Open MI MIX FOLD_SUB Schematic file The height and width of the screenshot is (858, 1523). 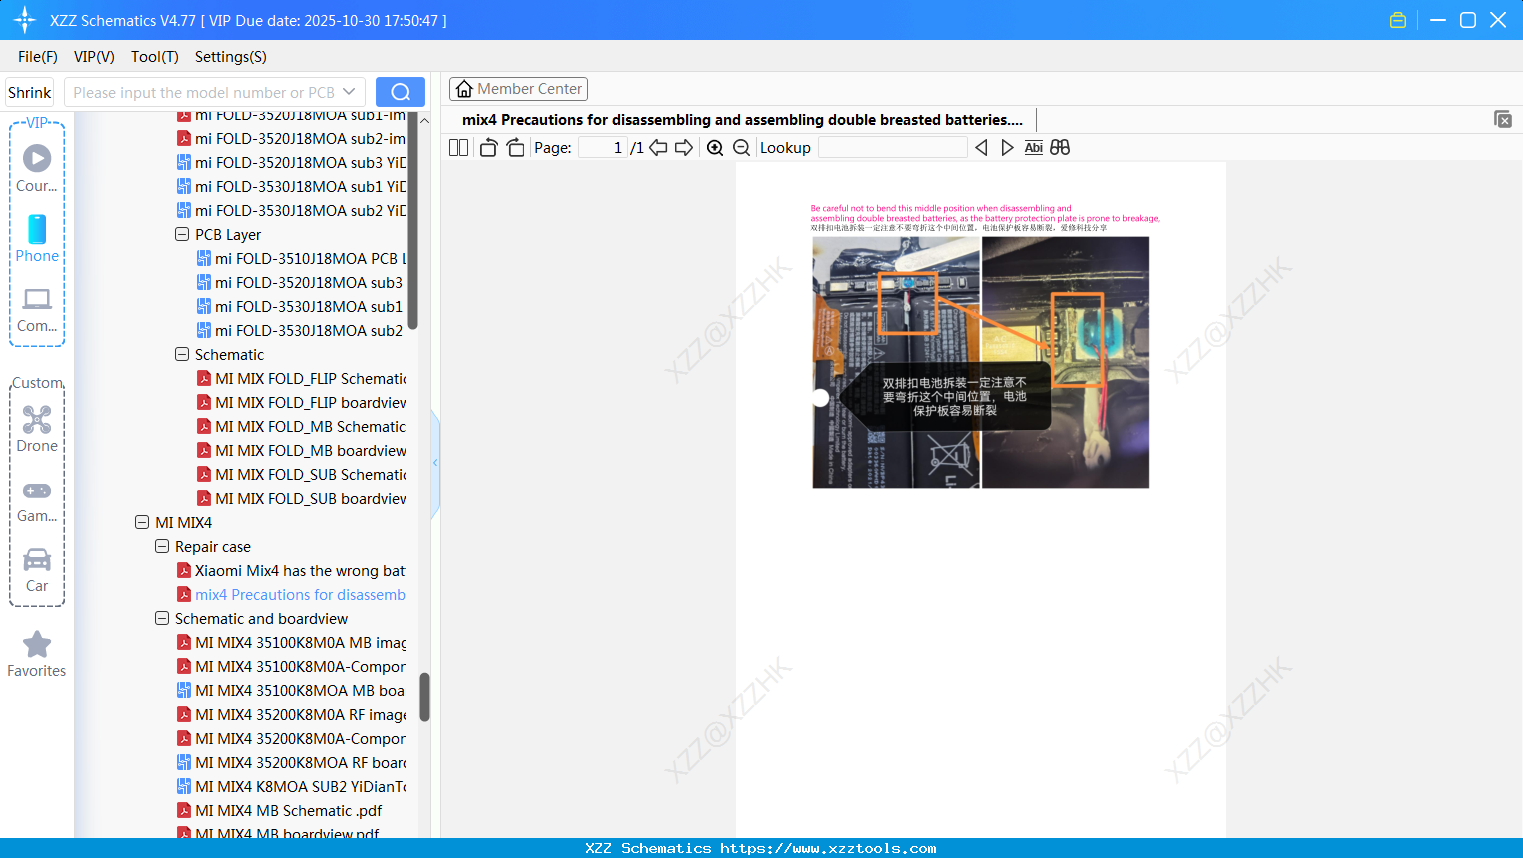[x=301, y=474]
